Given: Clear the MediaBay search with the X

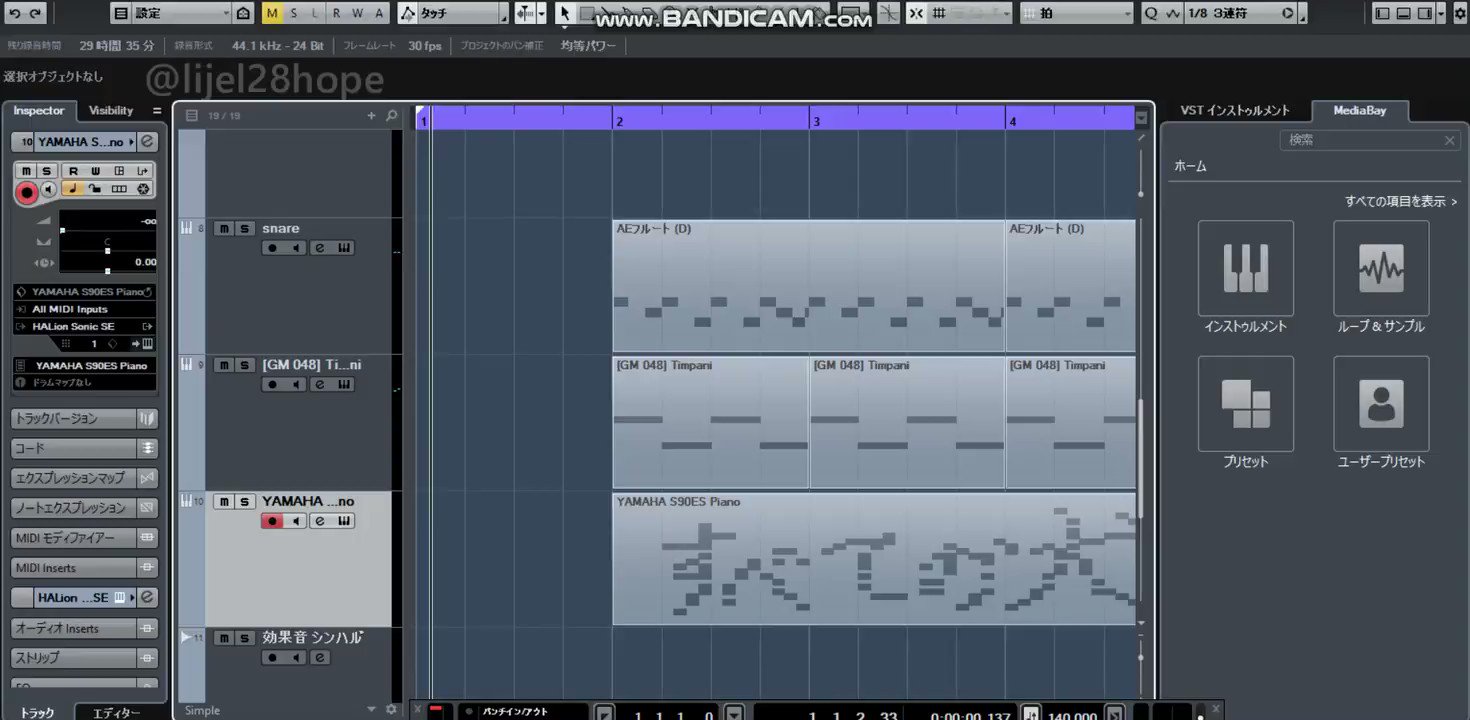Looking at the screenshot, I should 1450,141.
